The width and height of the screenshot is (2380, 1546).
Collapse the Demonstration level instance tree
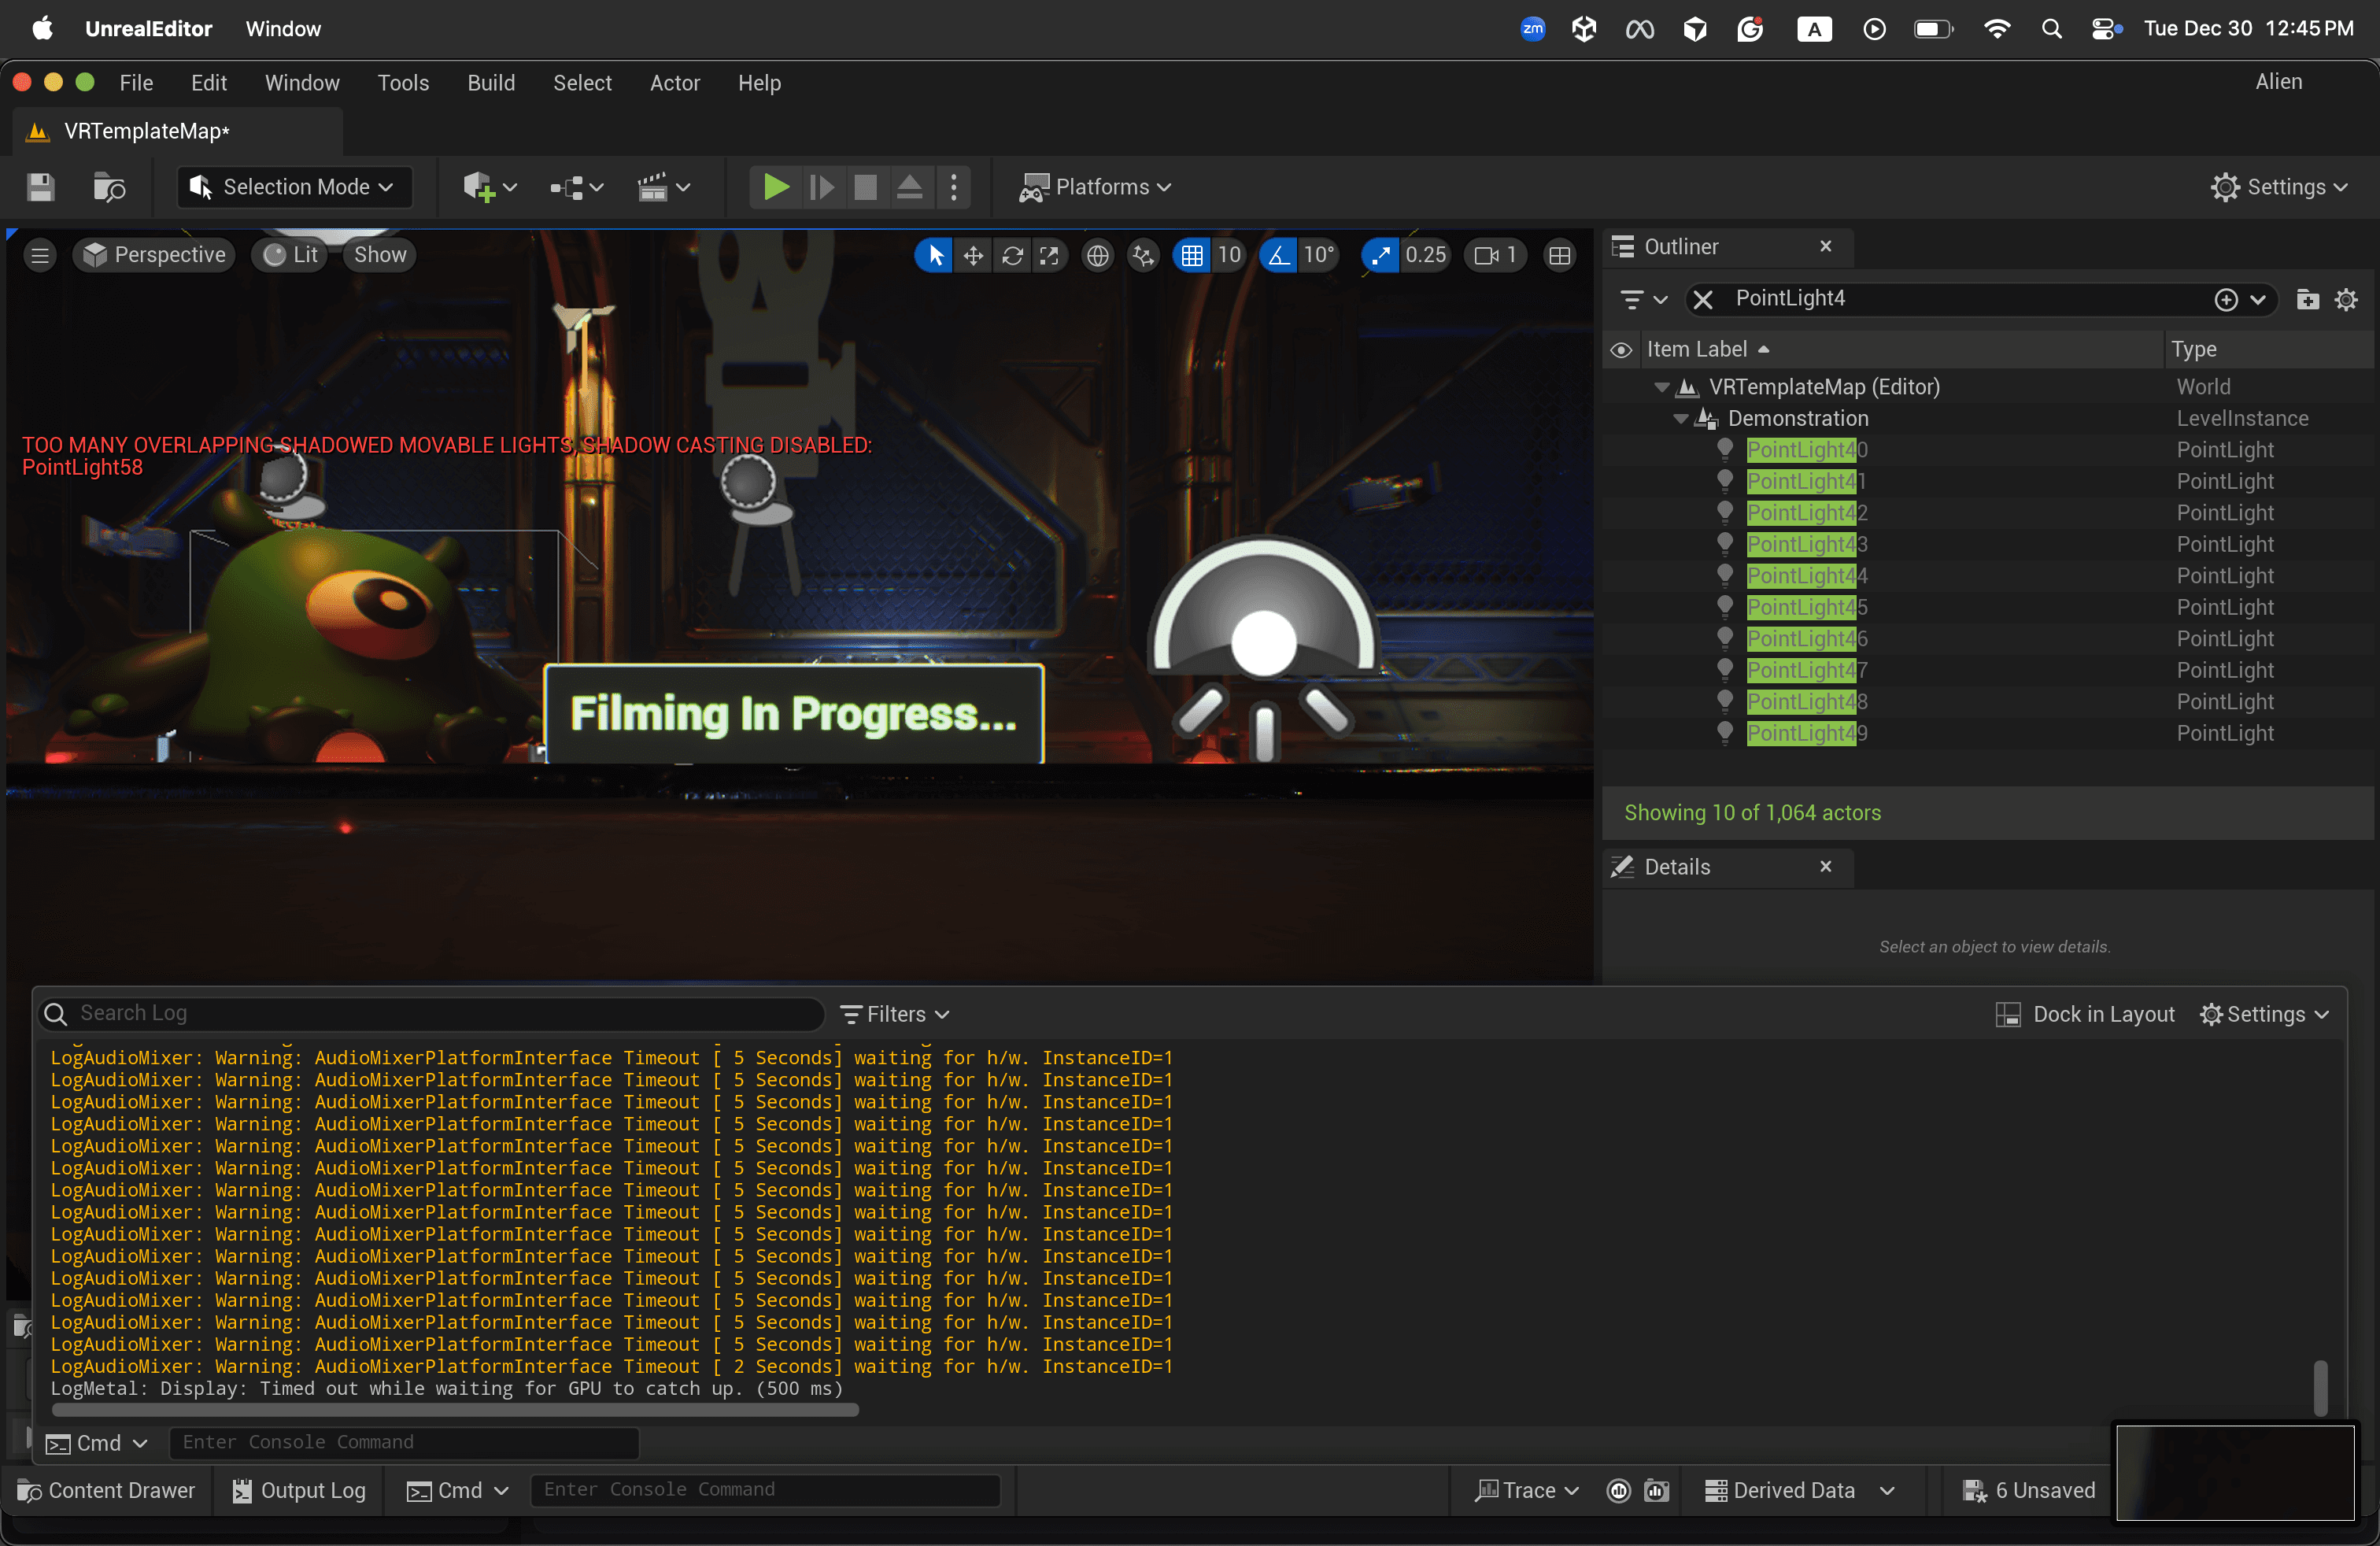coord(1680,419)
